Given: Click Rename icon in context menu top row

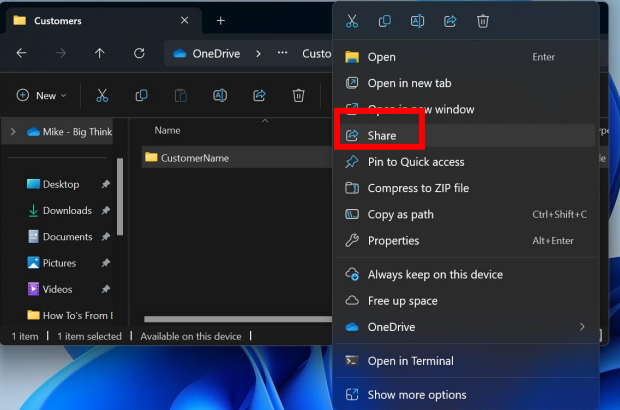Looking at the screenshot, I should 417,21.
